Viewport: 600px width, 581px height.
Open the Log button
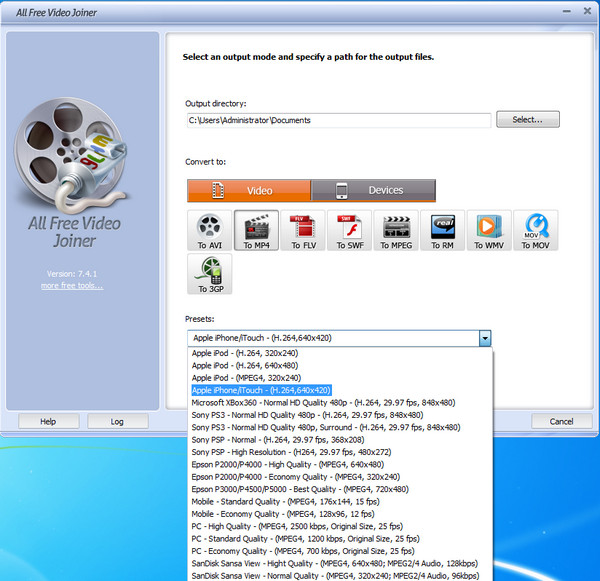tap(117, 421)
